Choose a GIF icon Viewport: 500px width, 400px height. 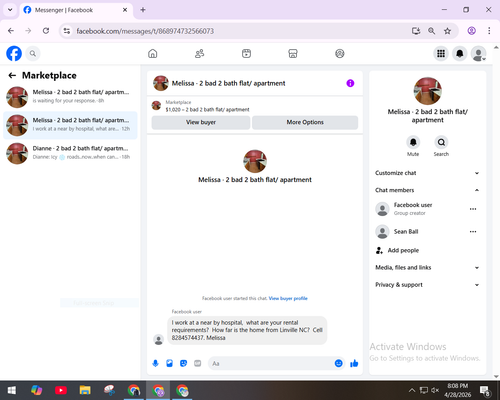pyautogui.click(x=198, y=363)
